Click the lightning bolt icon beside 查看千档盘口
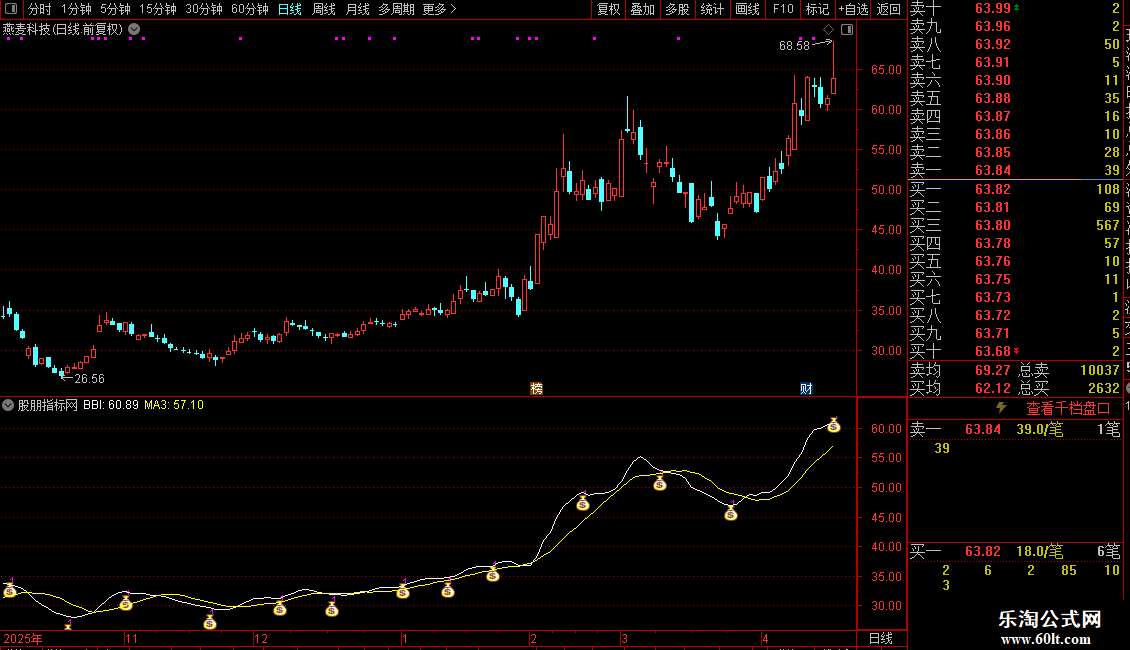The image size is (1130, 650). point(1001,408)
